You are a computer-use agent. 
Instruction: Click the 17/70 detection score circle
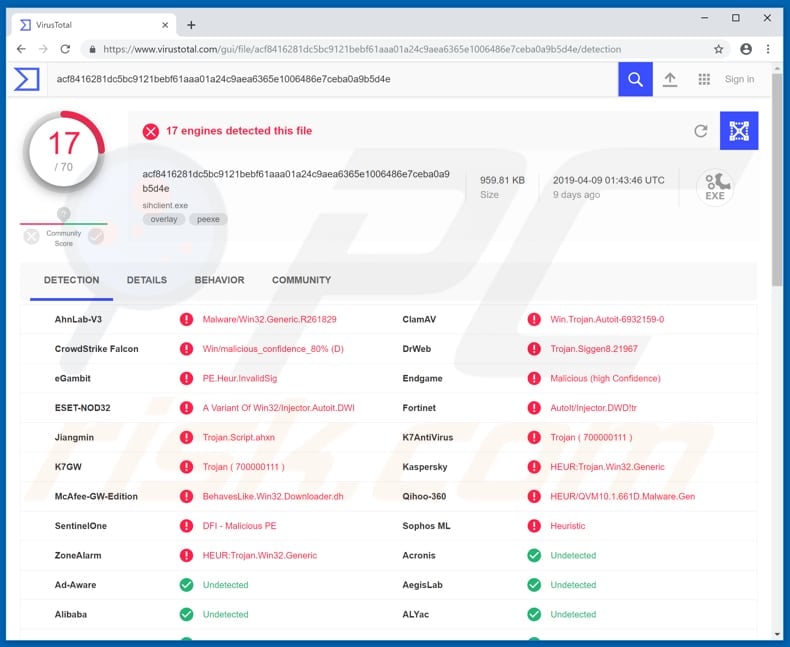coord(63,151)
